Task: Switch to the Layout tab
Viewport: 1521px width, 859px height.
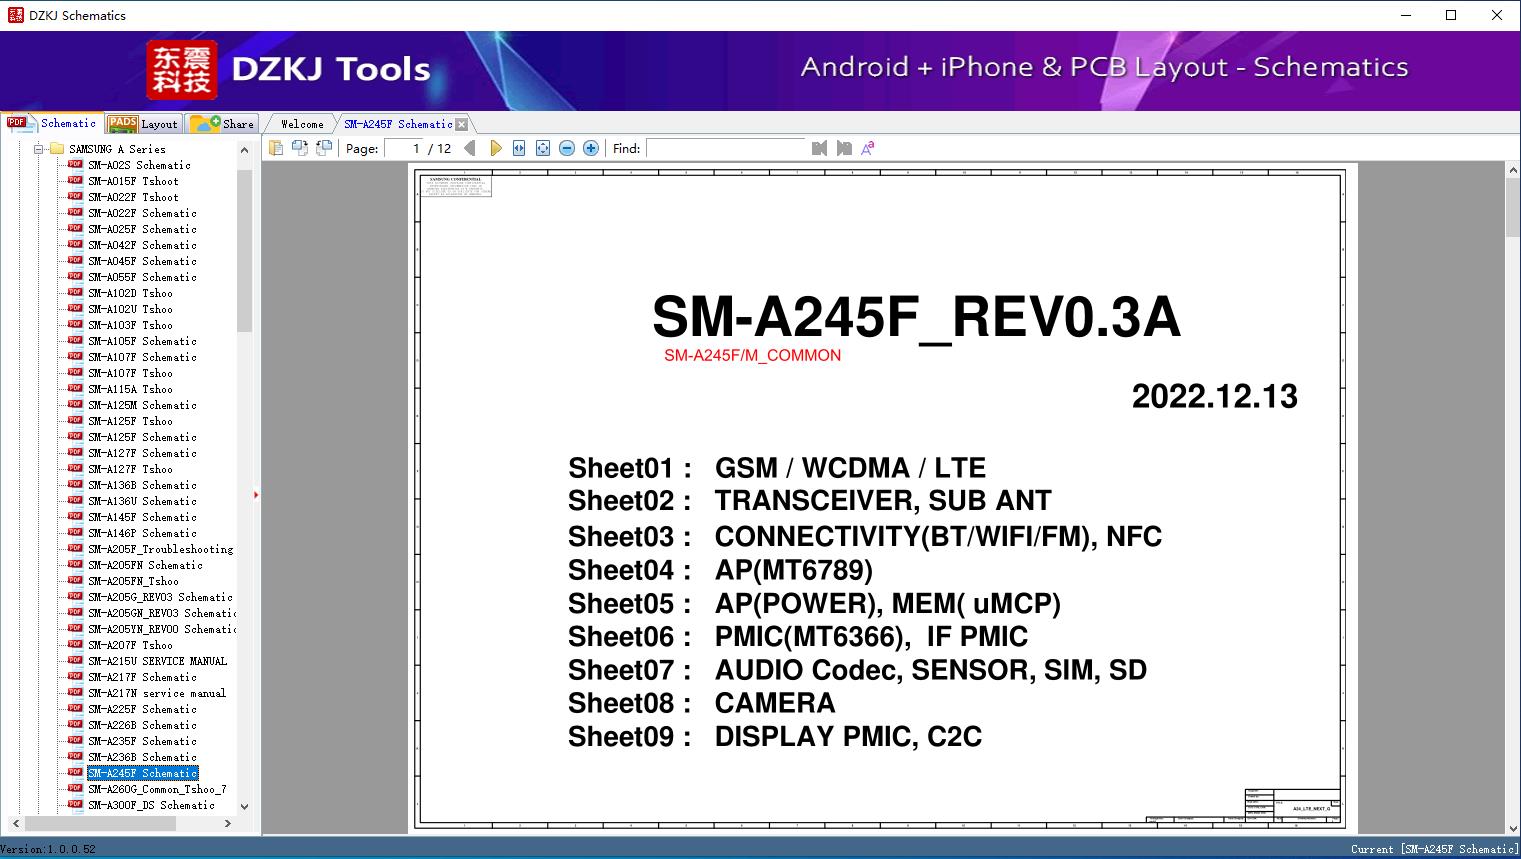Action: click(143, 123)
